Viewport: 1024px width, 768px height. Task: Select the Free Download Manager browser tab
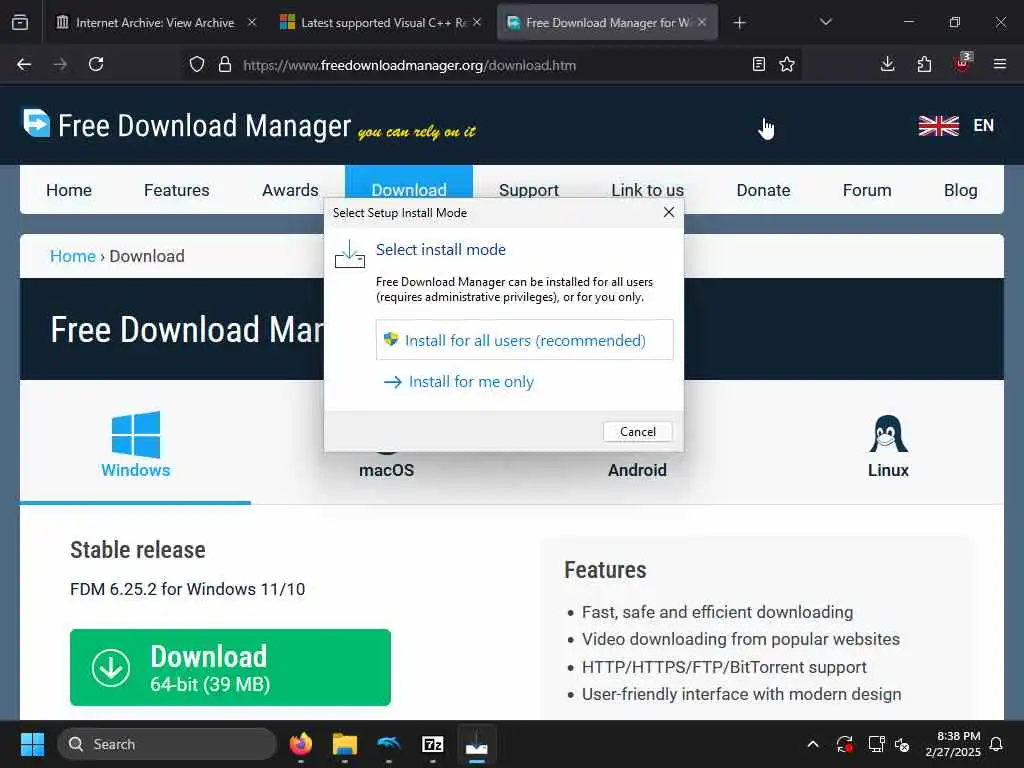(x=607, y=23)
